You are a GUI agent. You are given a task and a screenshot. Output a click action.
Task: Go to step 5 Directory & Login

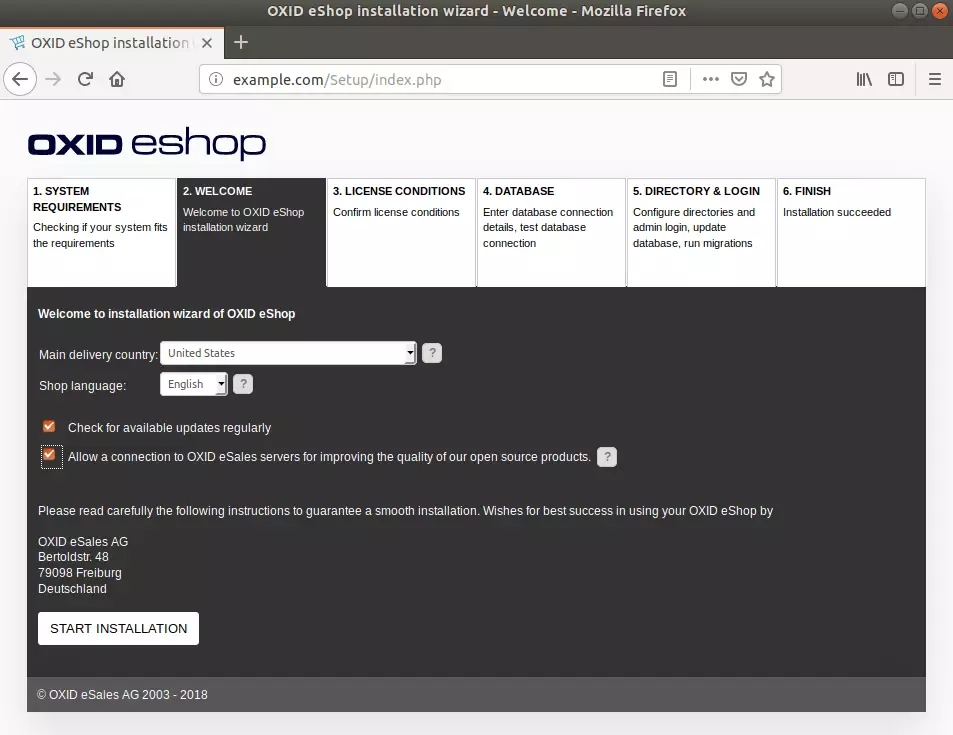click(701, 232)
